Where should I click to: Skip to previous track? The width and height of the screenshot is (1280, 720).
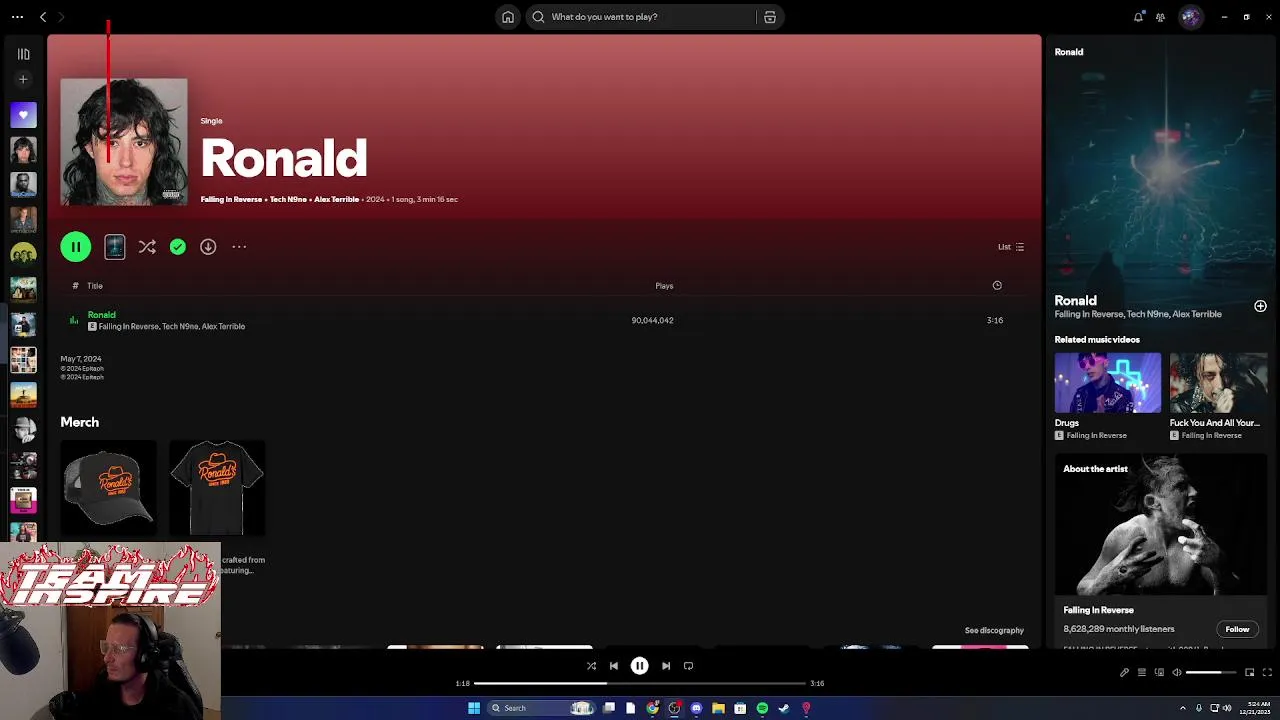(614, 666)
